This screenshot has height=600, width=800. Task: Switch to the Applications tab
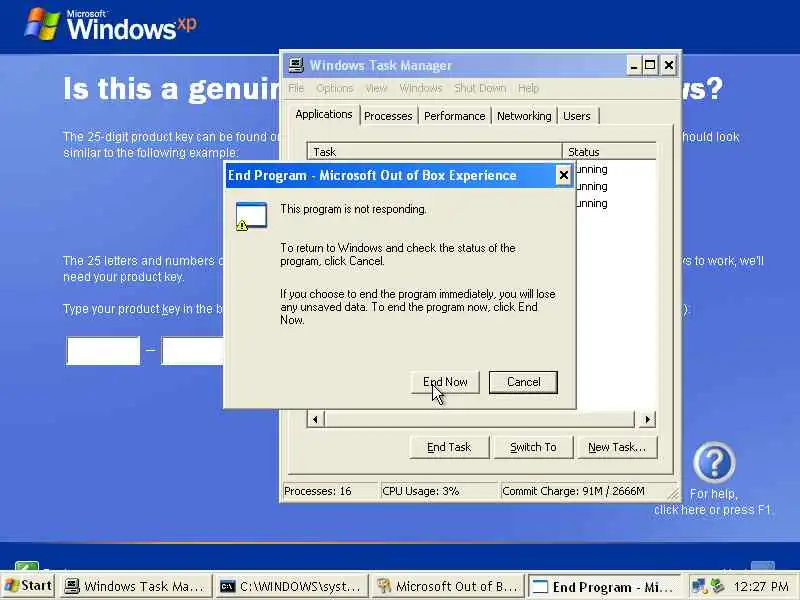point(324,114)
